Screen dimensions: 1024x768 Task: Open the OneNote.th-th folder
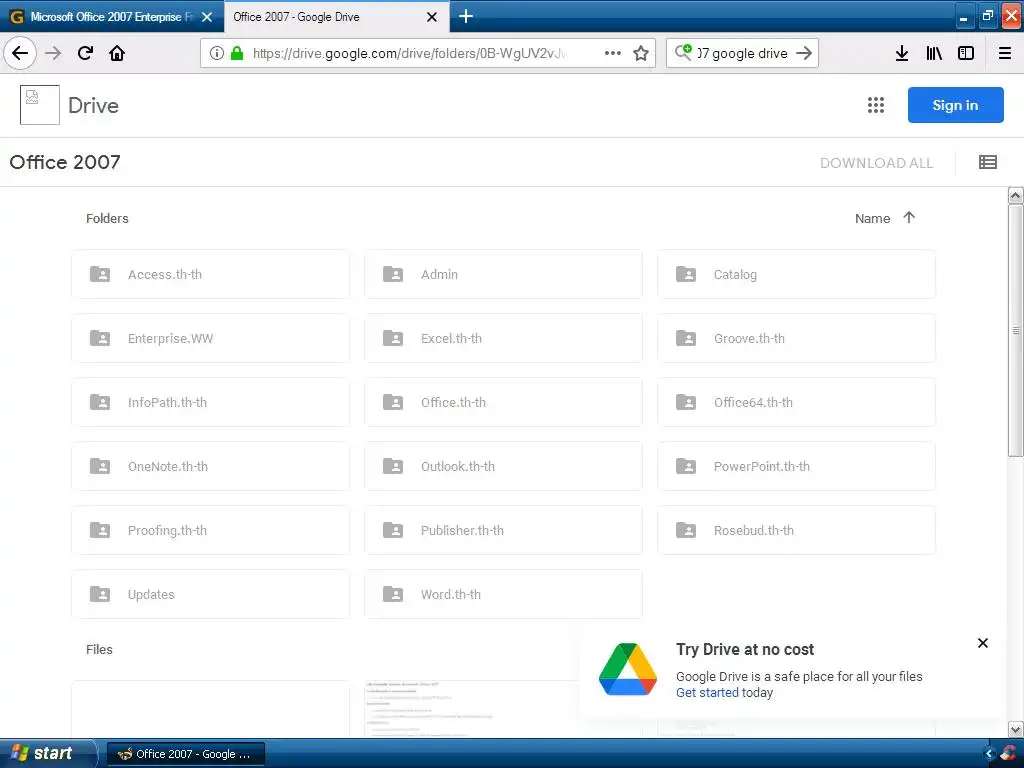[210, 466]
